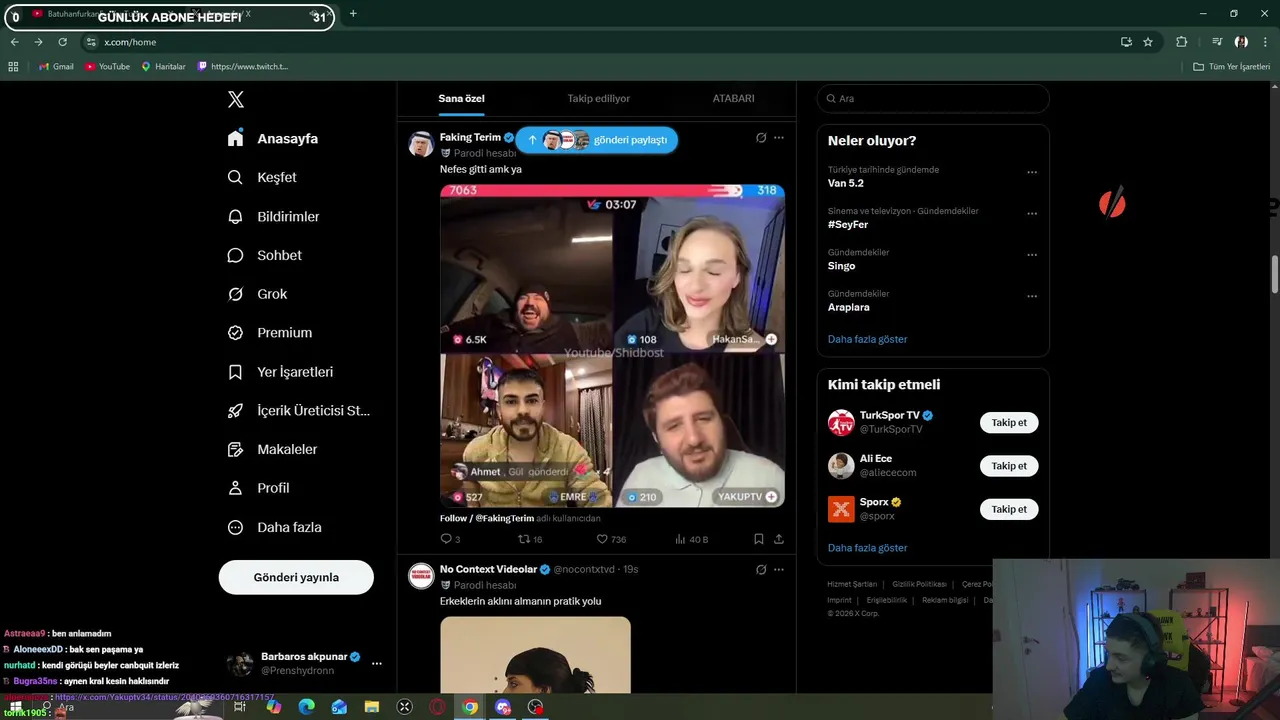
Task: Open Chrome apps grid icon
Action: pyautogui.click(x=13, y=66)
